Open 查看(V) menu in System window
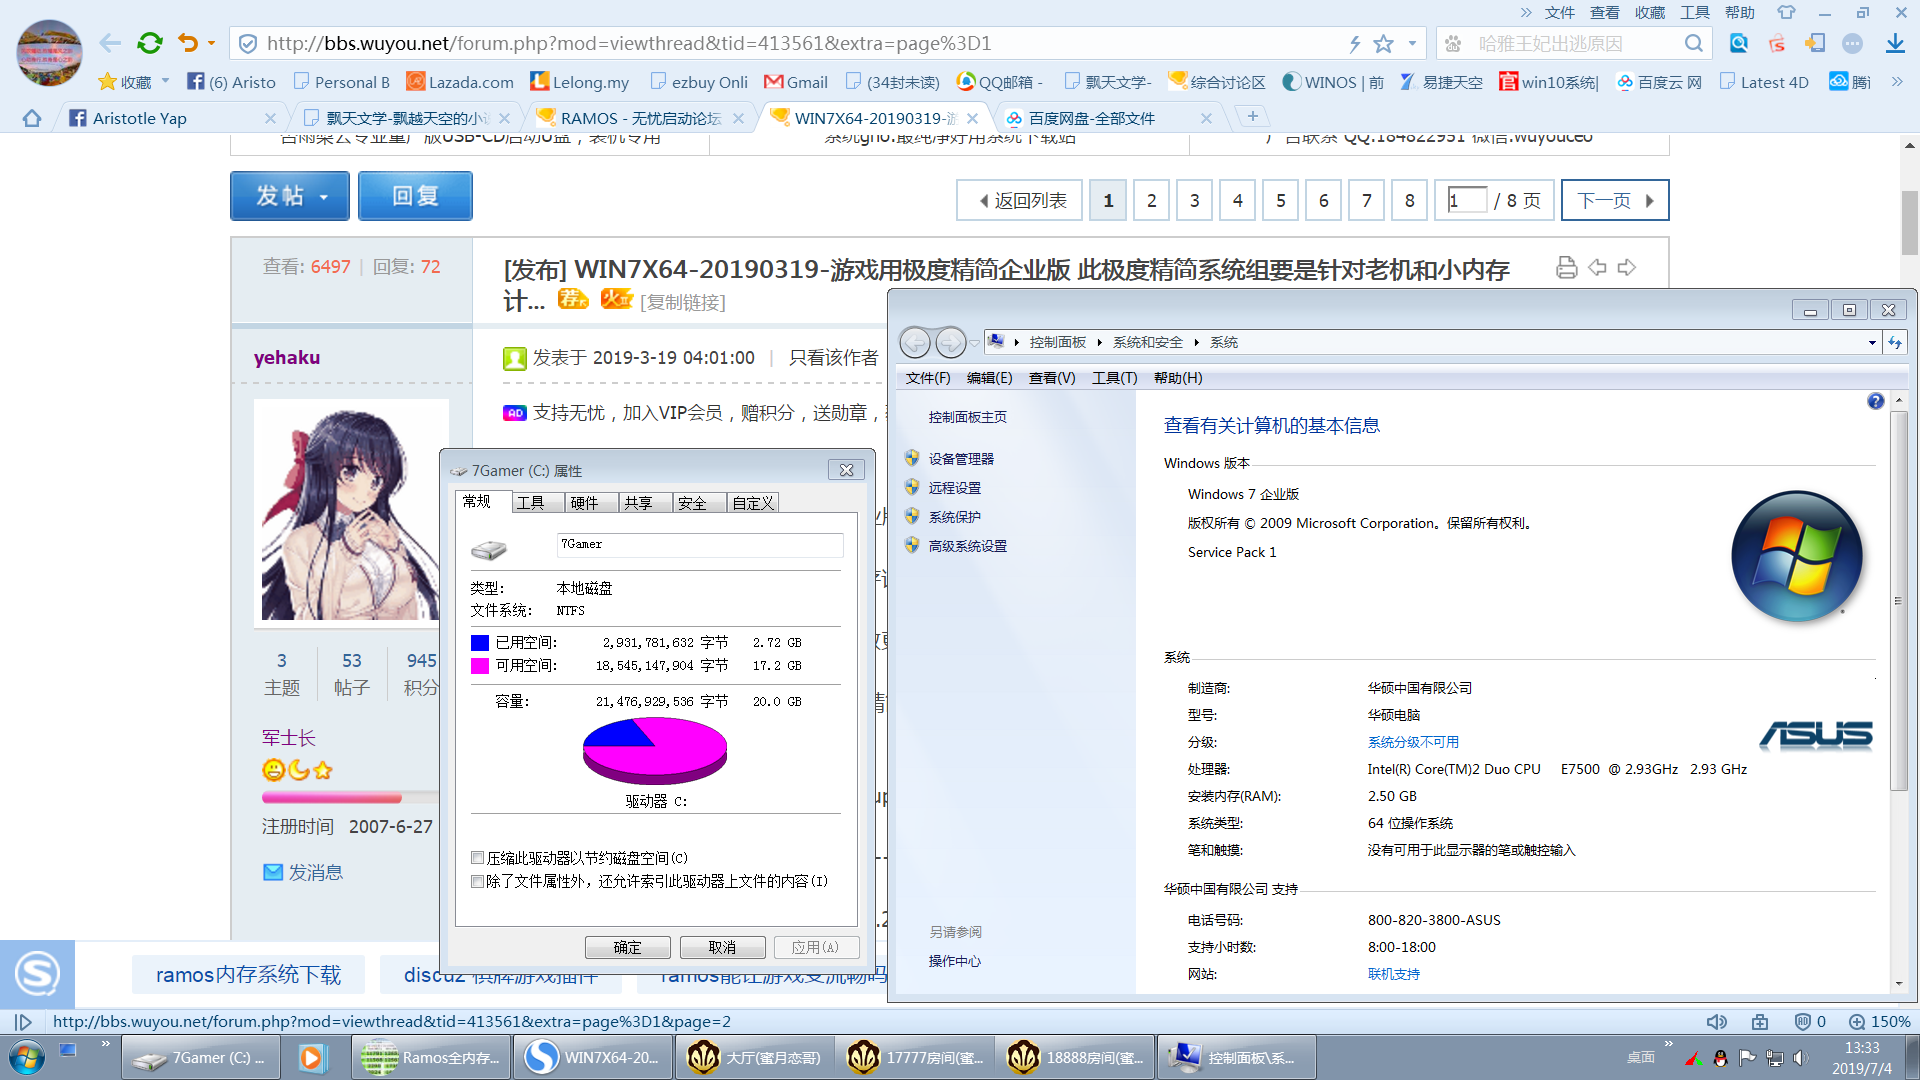This screenshot has height=1080, width=1920. tap(1052, 378)
